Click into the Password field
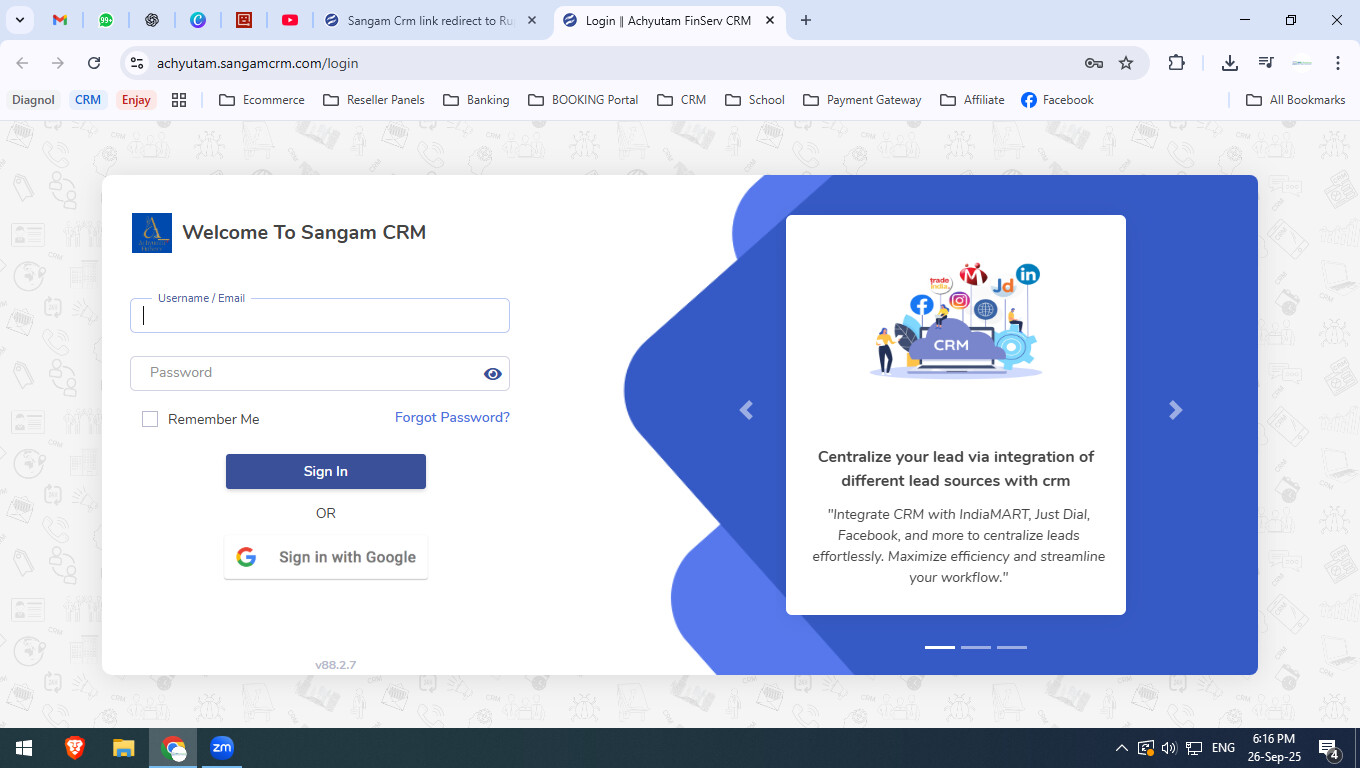The height and width of the screenshot is (768, 1360). [305, 373]
